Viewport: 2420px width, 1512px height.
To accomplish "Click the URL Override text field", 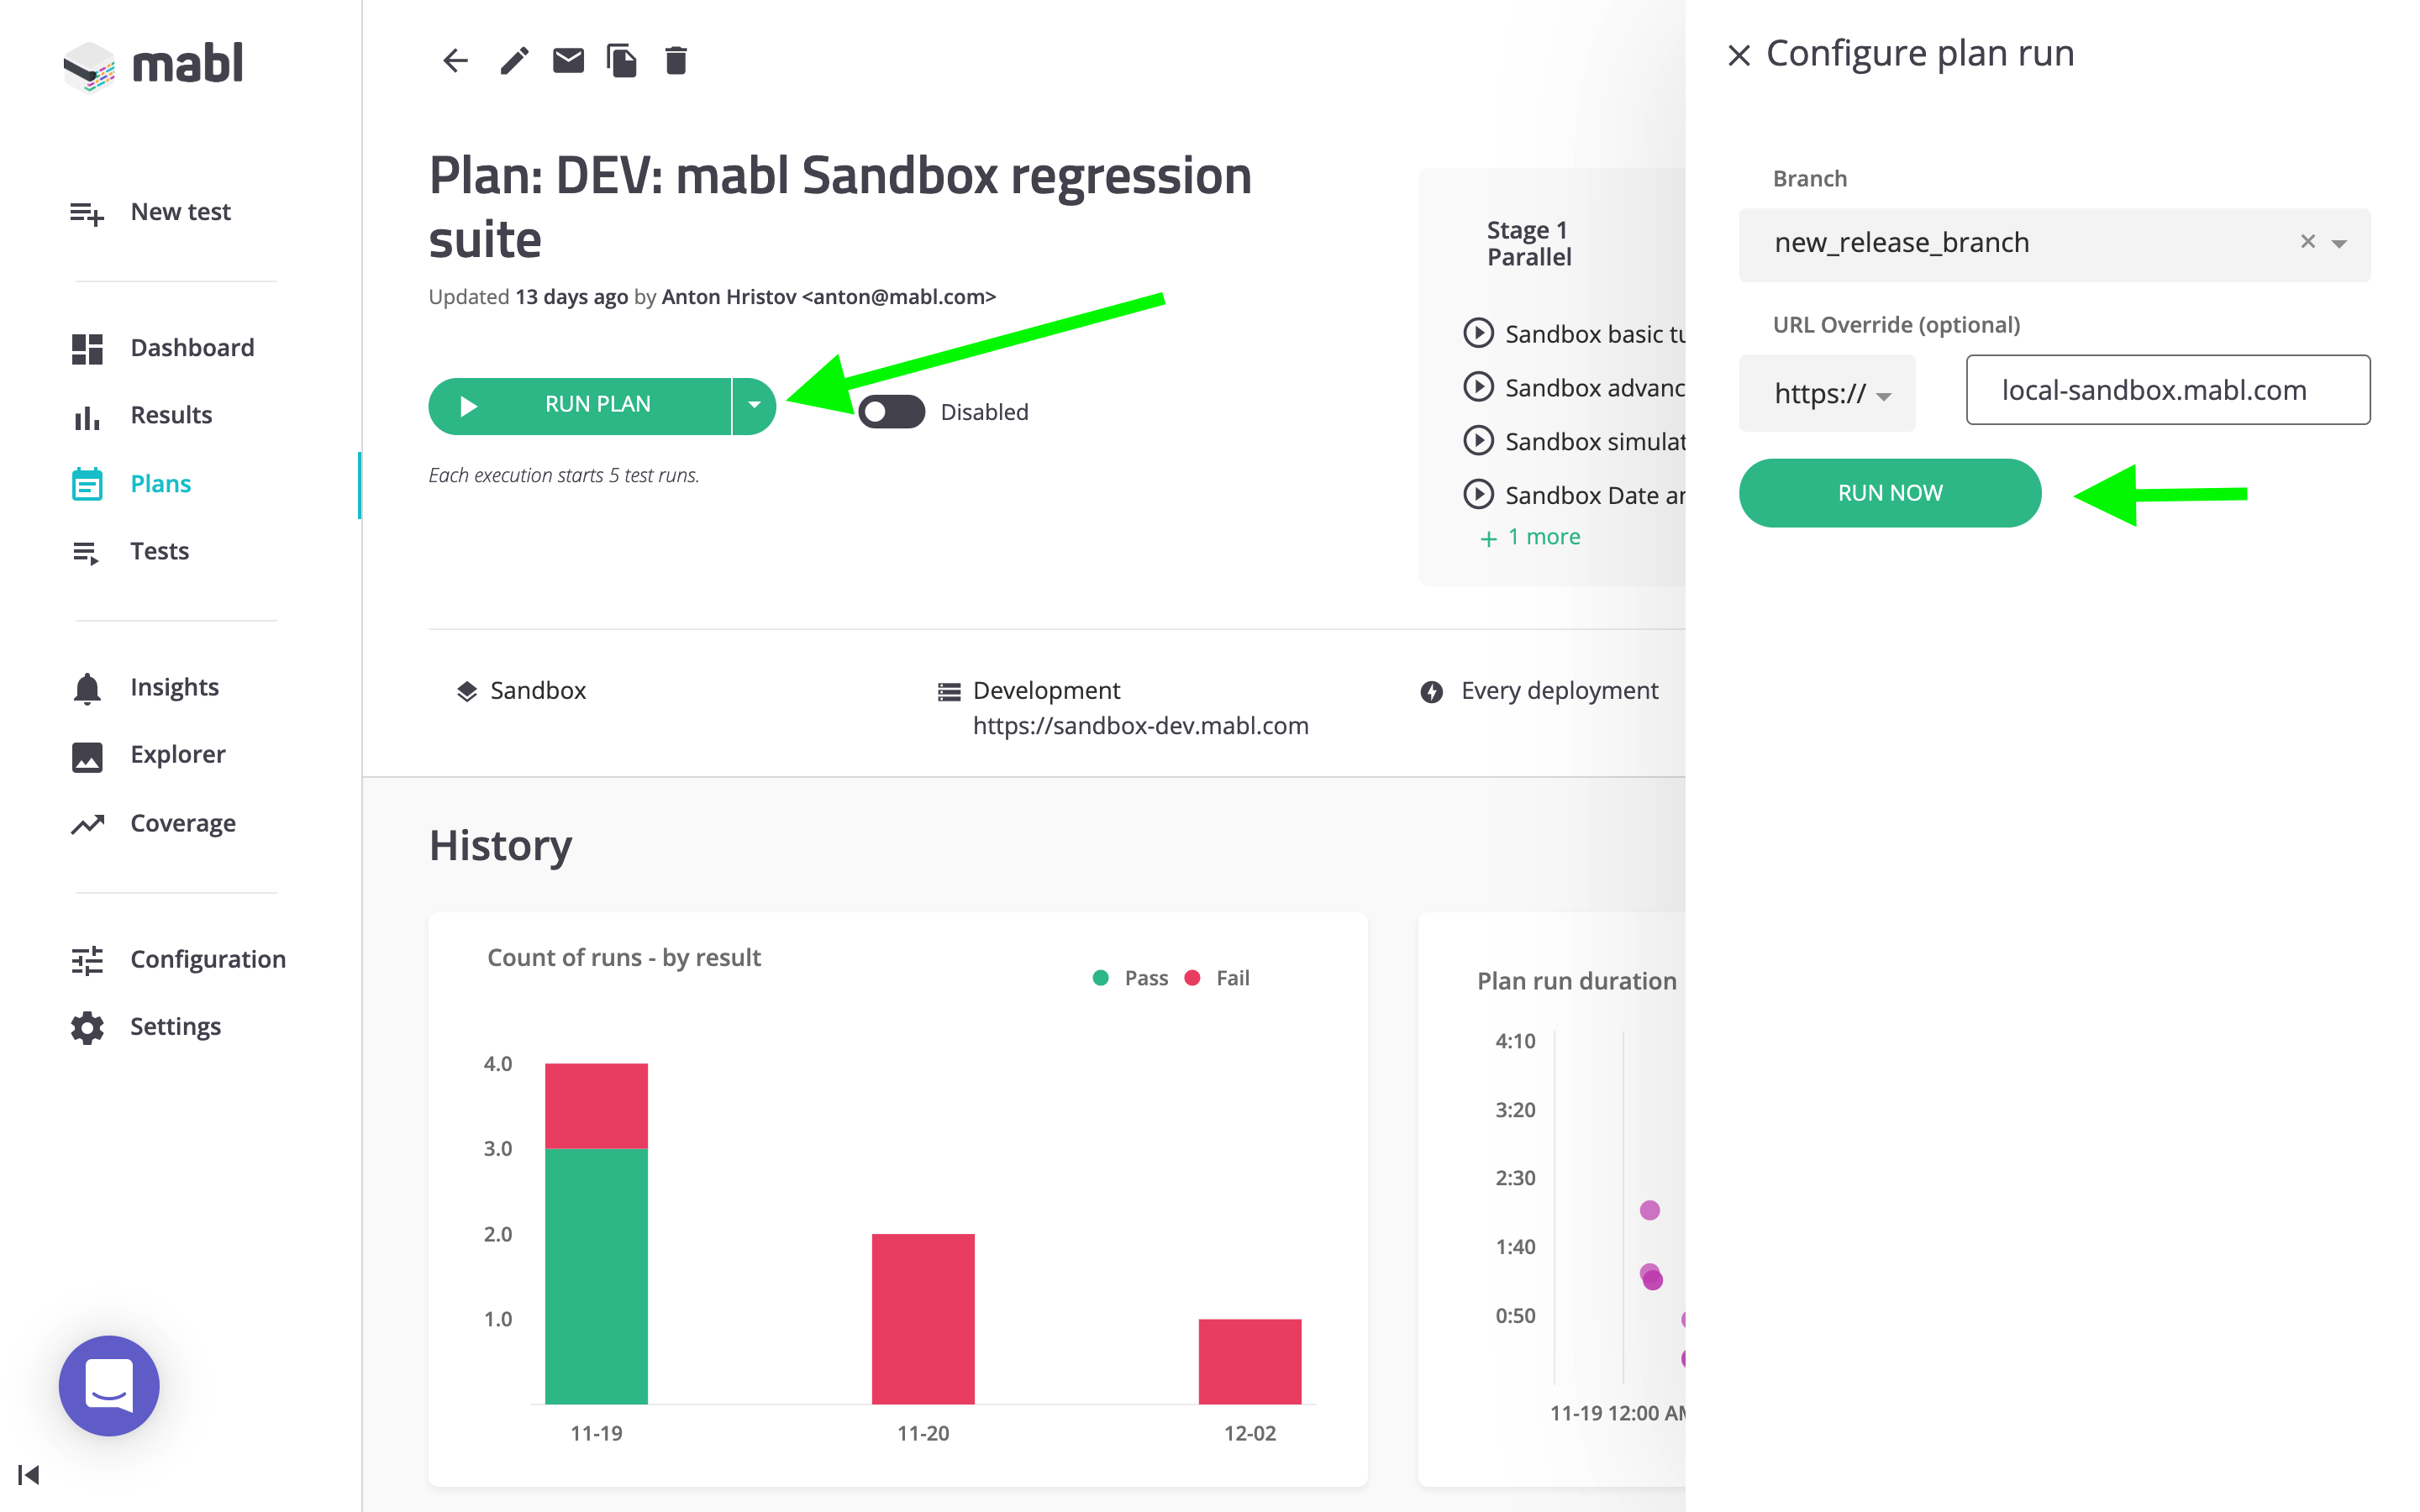I will 2167,390.
